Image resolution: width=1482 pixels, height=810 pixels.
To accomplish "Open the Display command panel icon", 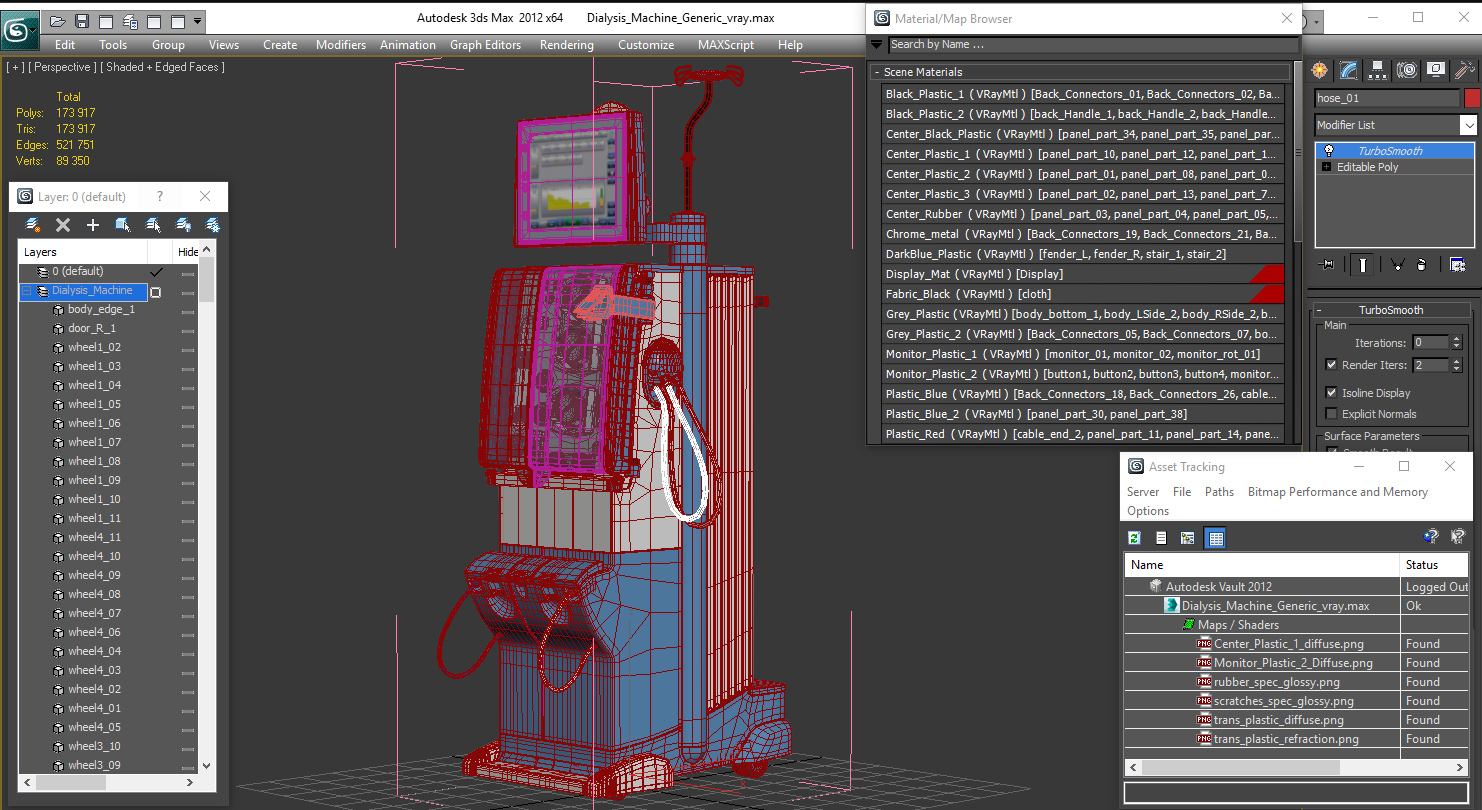I will pos(1433,70).
